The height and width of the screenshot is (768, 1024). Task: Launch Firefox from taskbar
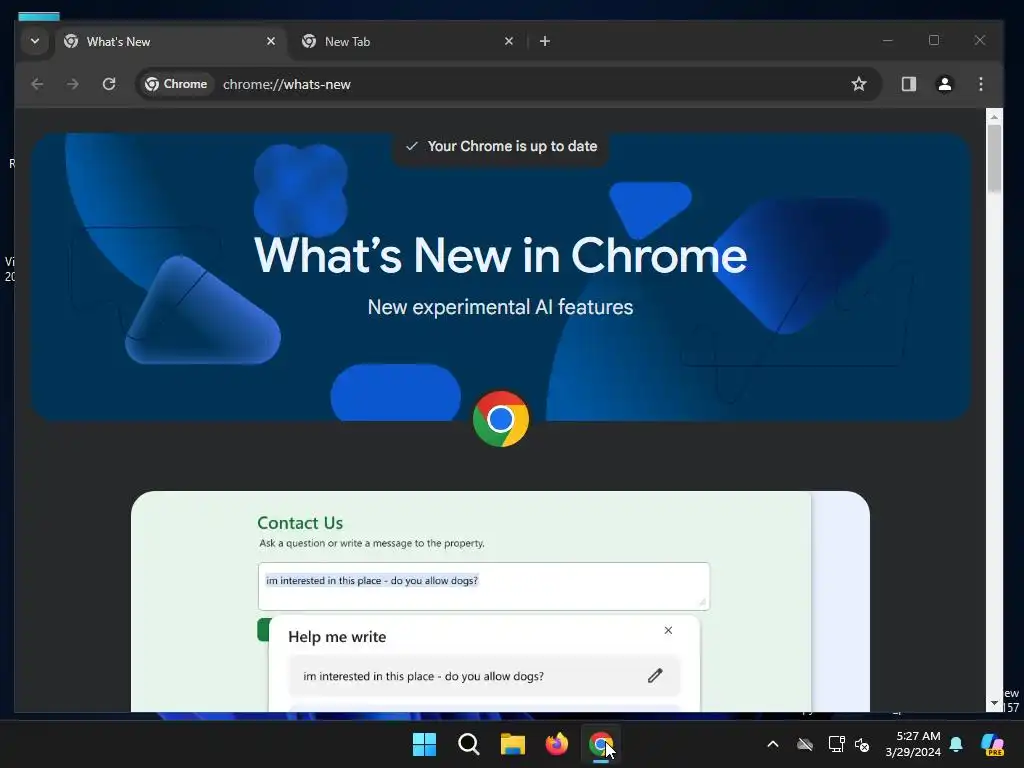[556, 744]
